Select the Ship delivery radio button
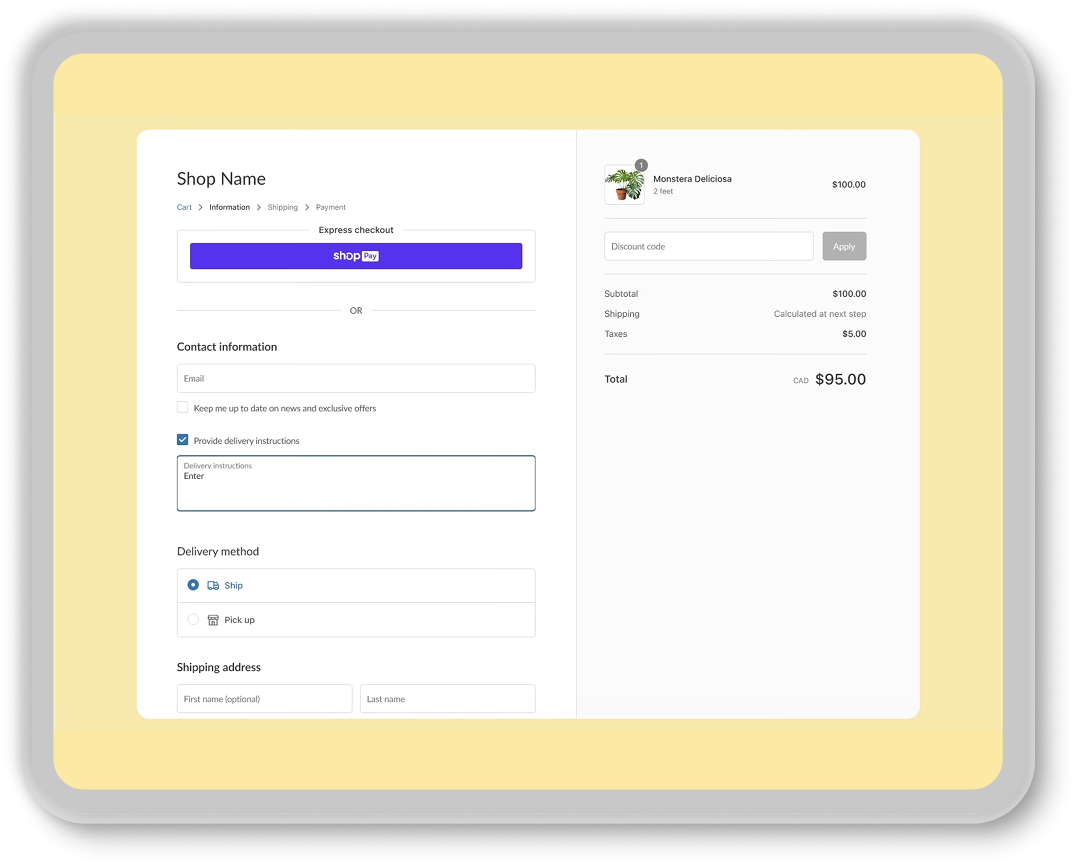 pos(193,585)
